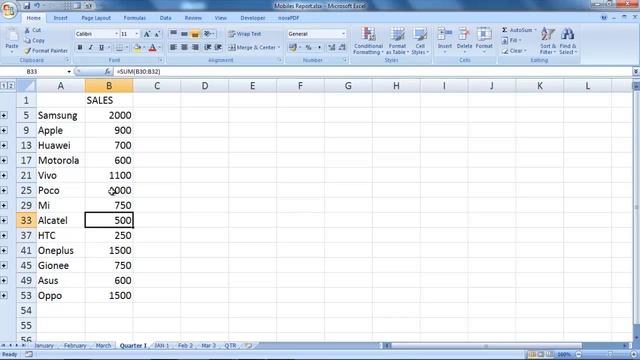The image size is (640, 360).
Task: Open Format as Table gallery
Action: click(397, 41)
